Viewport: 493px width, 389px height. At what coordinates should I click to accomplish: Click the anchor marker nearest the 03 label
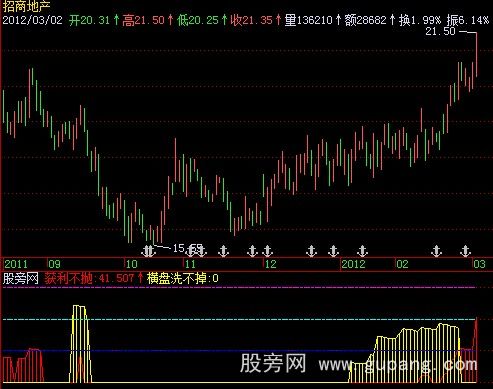[x=465, y=251]
